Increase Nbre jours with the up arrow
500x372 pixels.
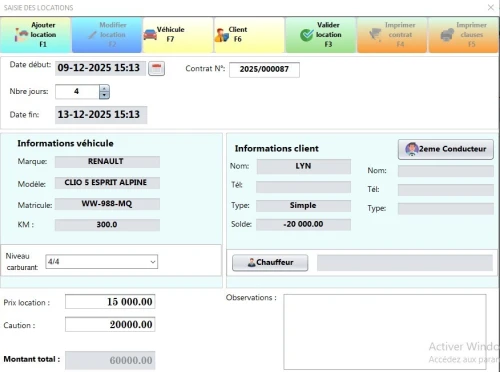click(104, 88)
